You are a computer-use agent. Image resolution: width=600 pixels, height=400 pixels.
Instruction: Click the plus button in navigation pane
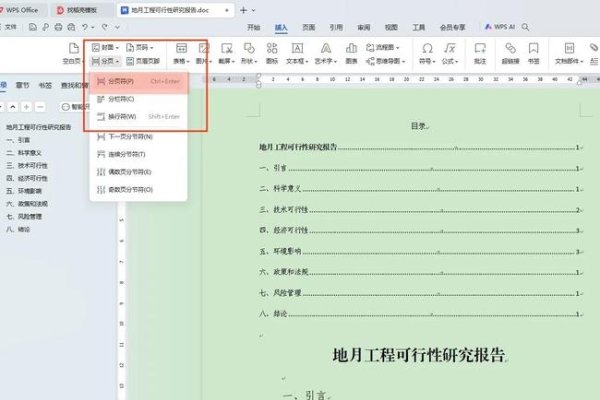click(x=26, y=107)
